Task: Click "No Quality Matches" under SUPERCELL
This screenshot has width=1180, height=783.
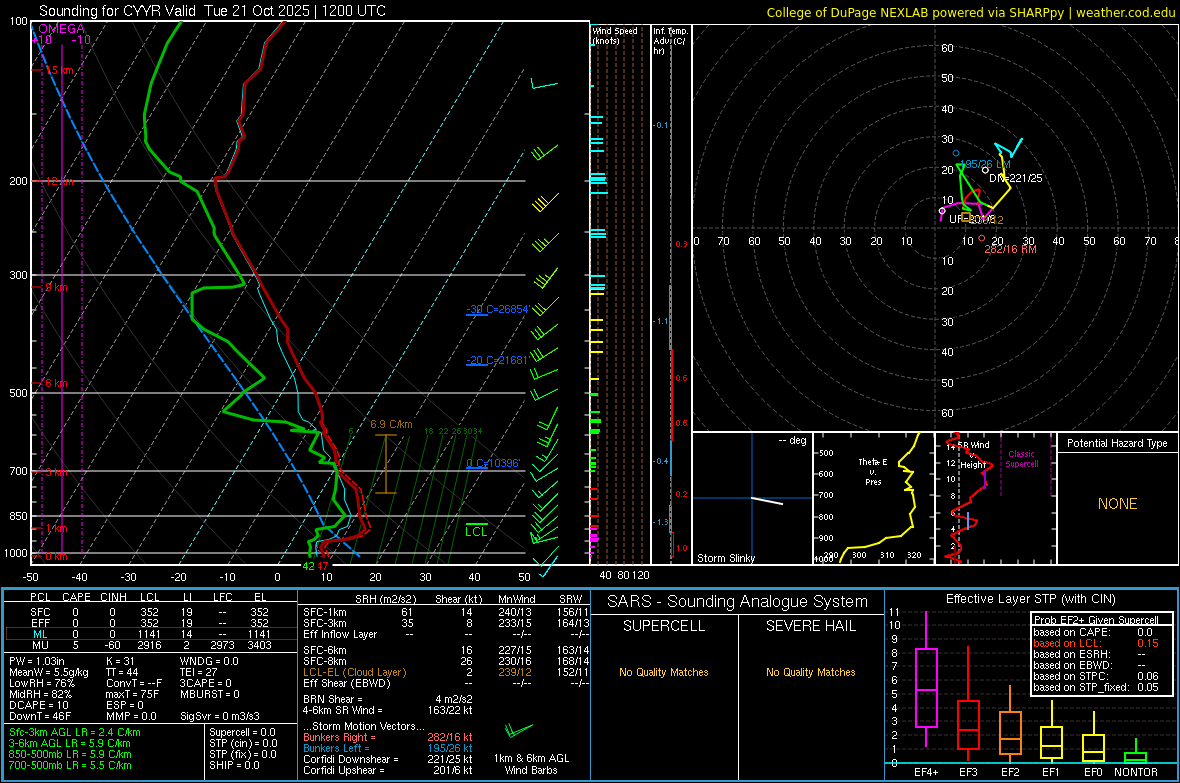Action: coord(664,672)
